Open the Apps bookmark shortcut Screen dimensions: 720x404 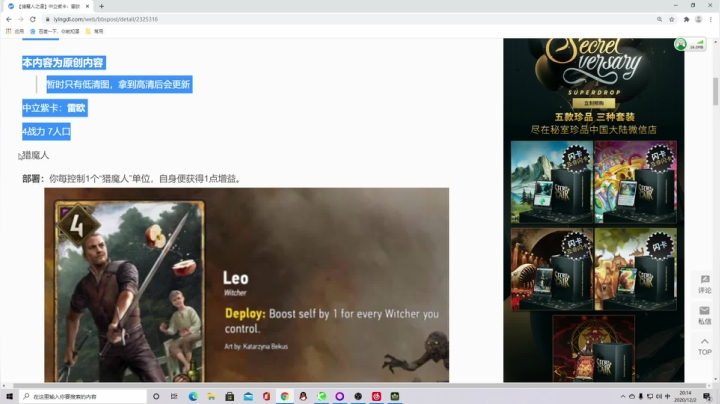[15, 31]
